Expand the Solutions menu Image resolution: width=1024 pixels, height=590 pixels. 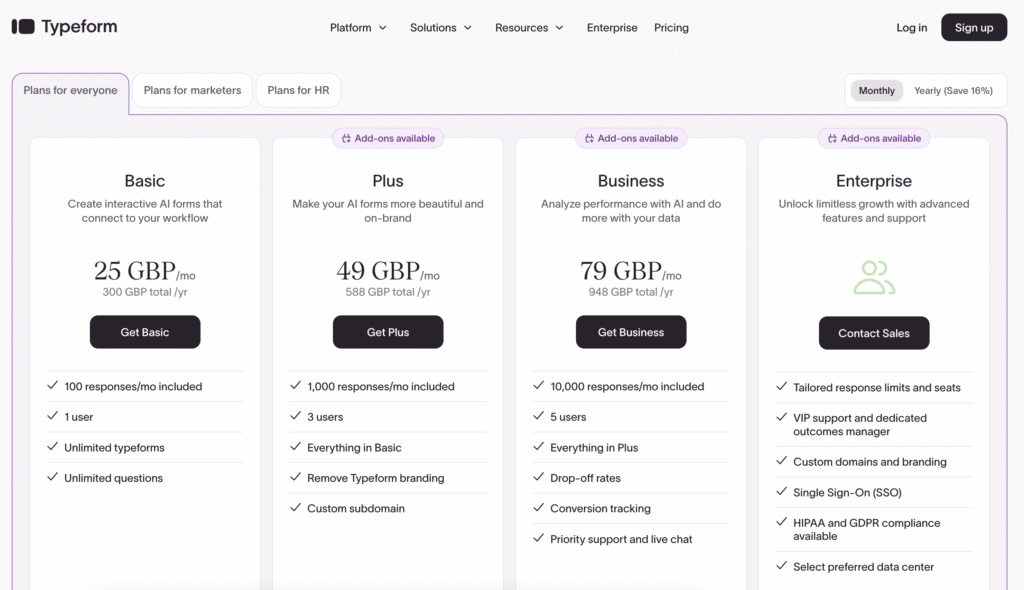point(440,28)
